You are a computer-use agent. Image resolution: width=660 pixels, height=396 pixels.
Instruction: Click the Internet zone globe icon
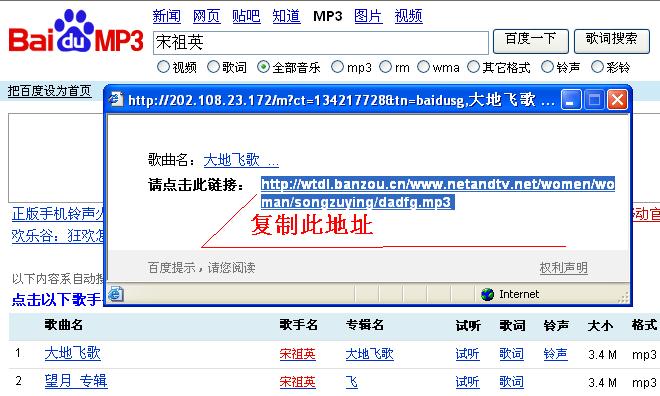tap(487, 294)
